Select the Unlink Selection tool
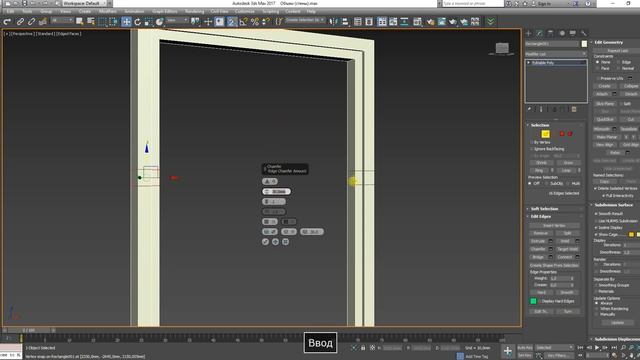This screenshot has width=640, height=360. tap(31, 22)
